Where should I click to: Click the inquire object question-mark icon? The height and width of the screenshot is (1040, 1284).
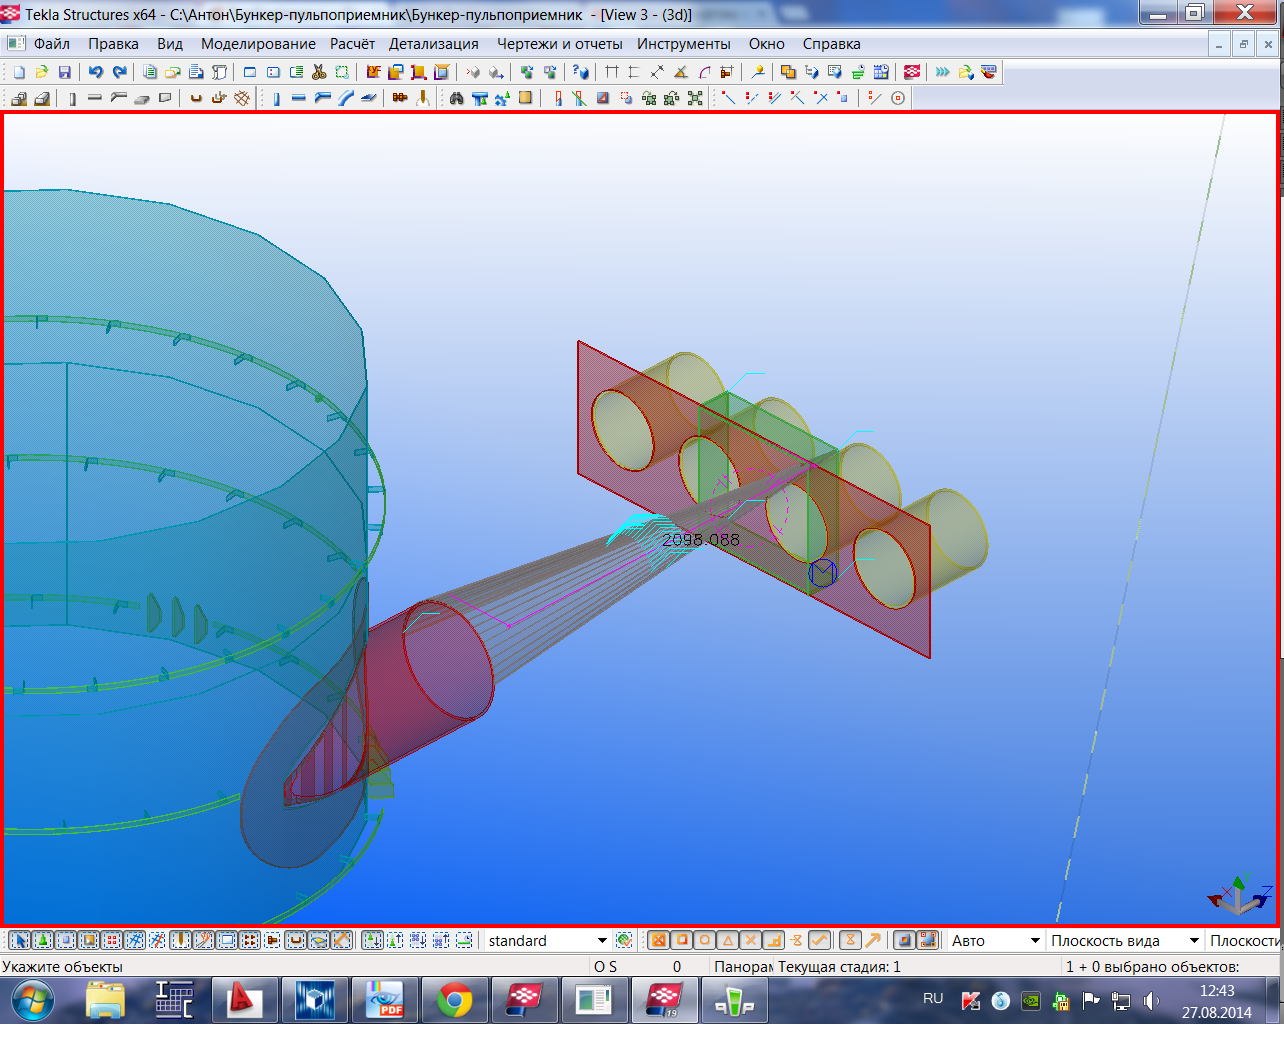(x=580, y=72)
